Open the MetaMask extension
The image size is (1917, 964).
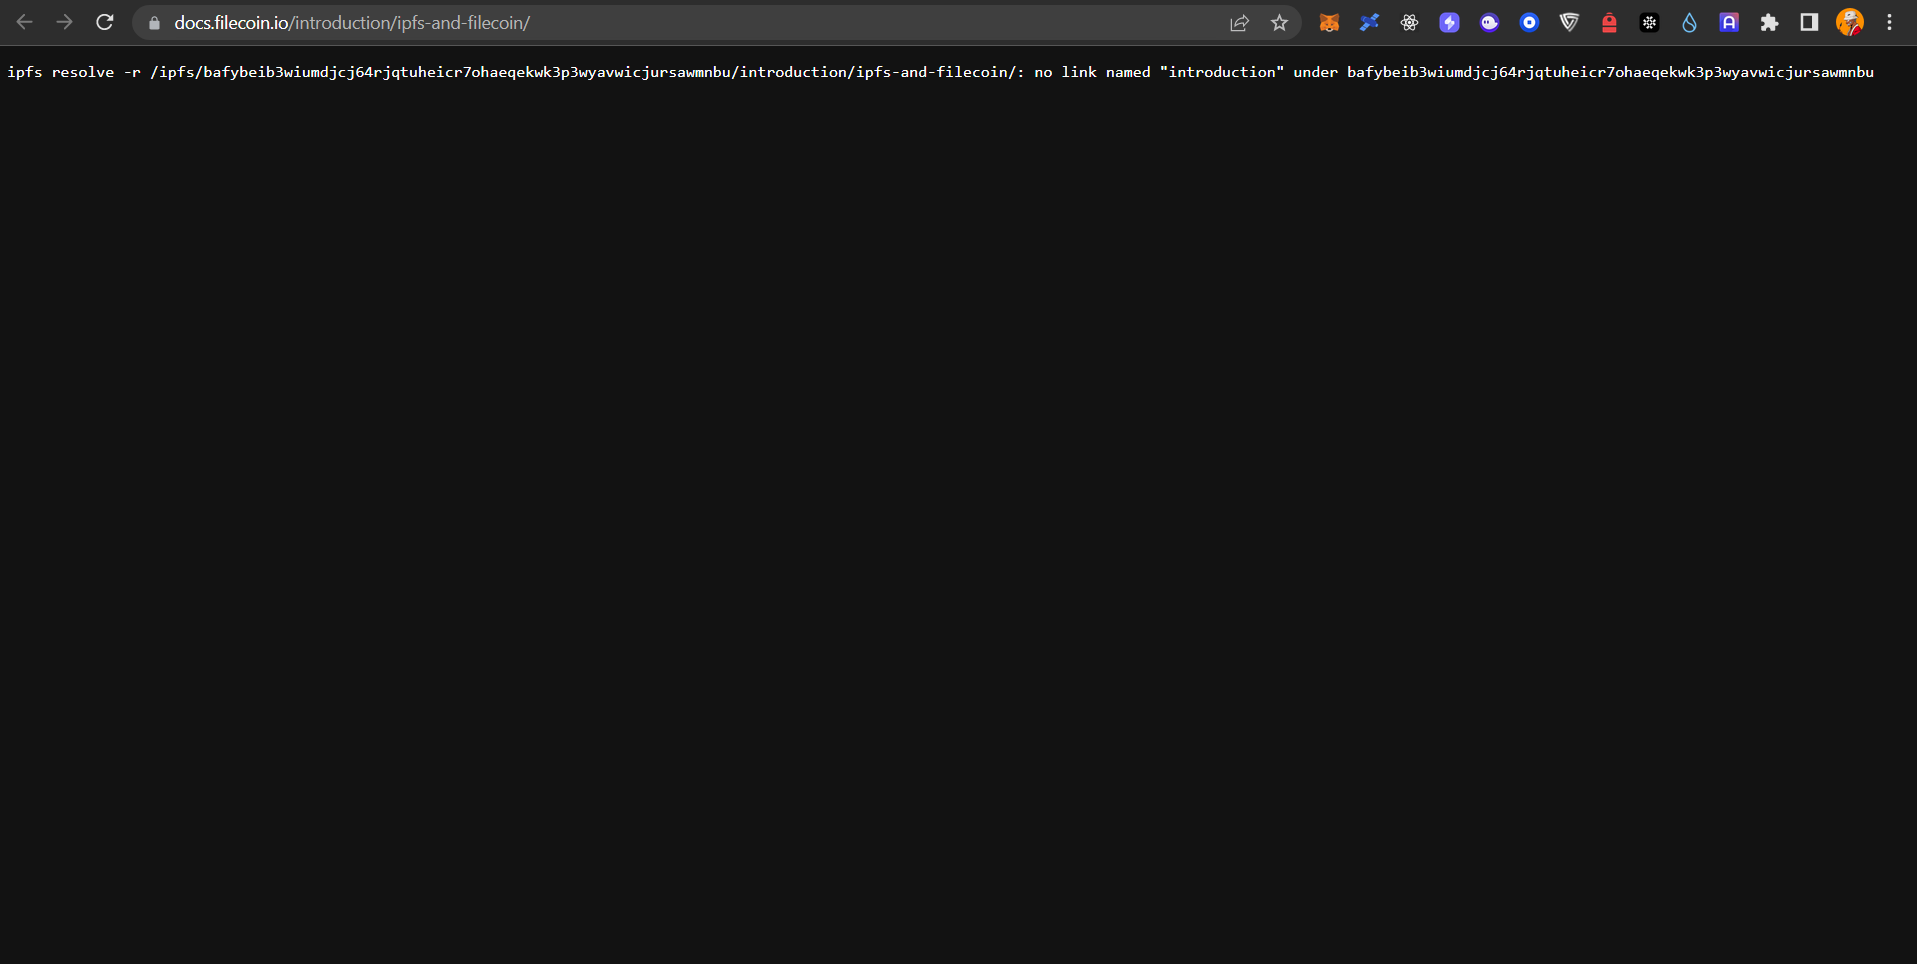pos(1330,22)
